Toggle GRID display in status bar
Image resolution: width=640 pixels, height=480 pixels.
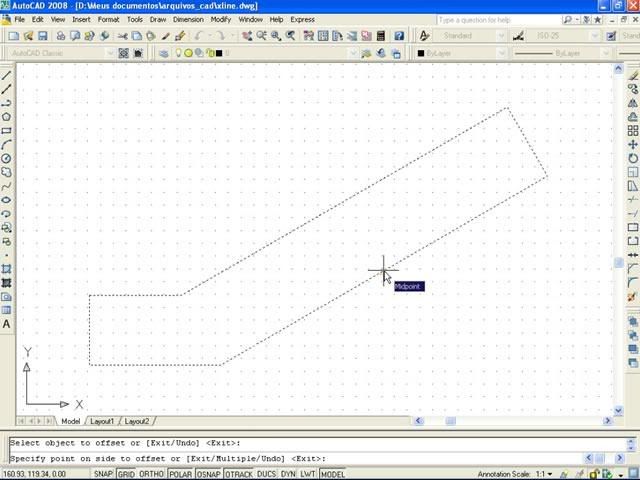click(126, 474)
